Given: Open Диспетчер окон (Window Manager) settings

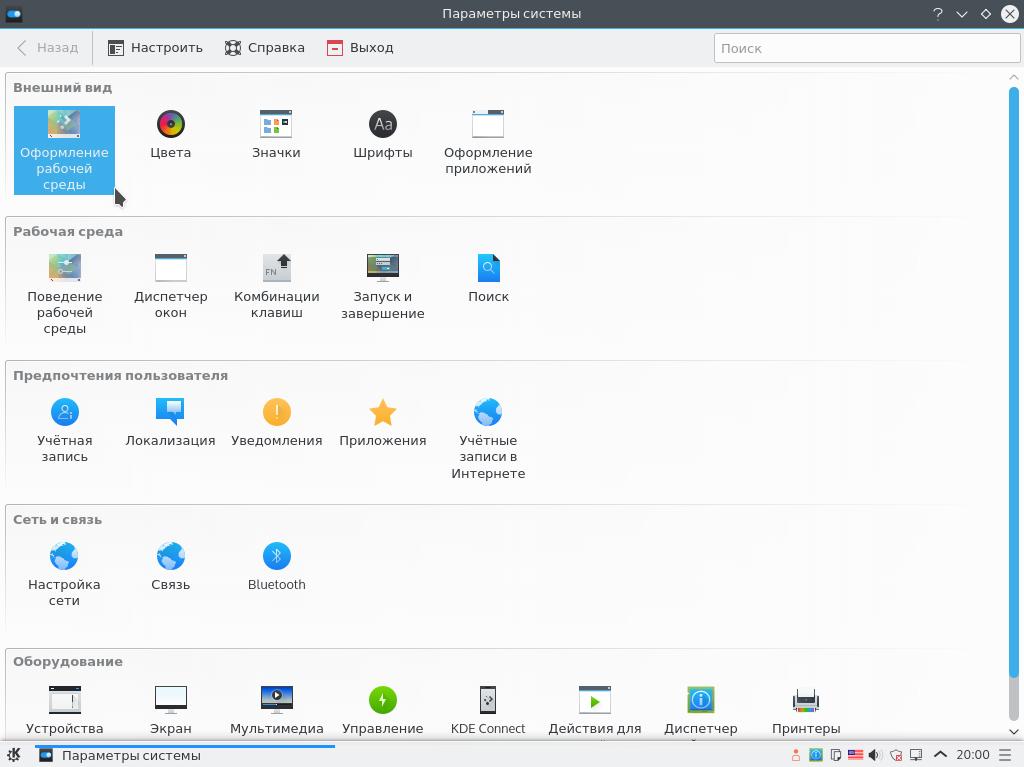Looking at the screenshot, I should pos(170,286).
